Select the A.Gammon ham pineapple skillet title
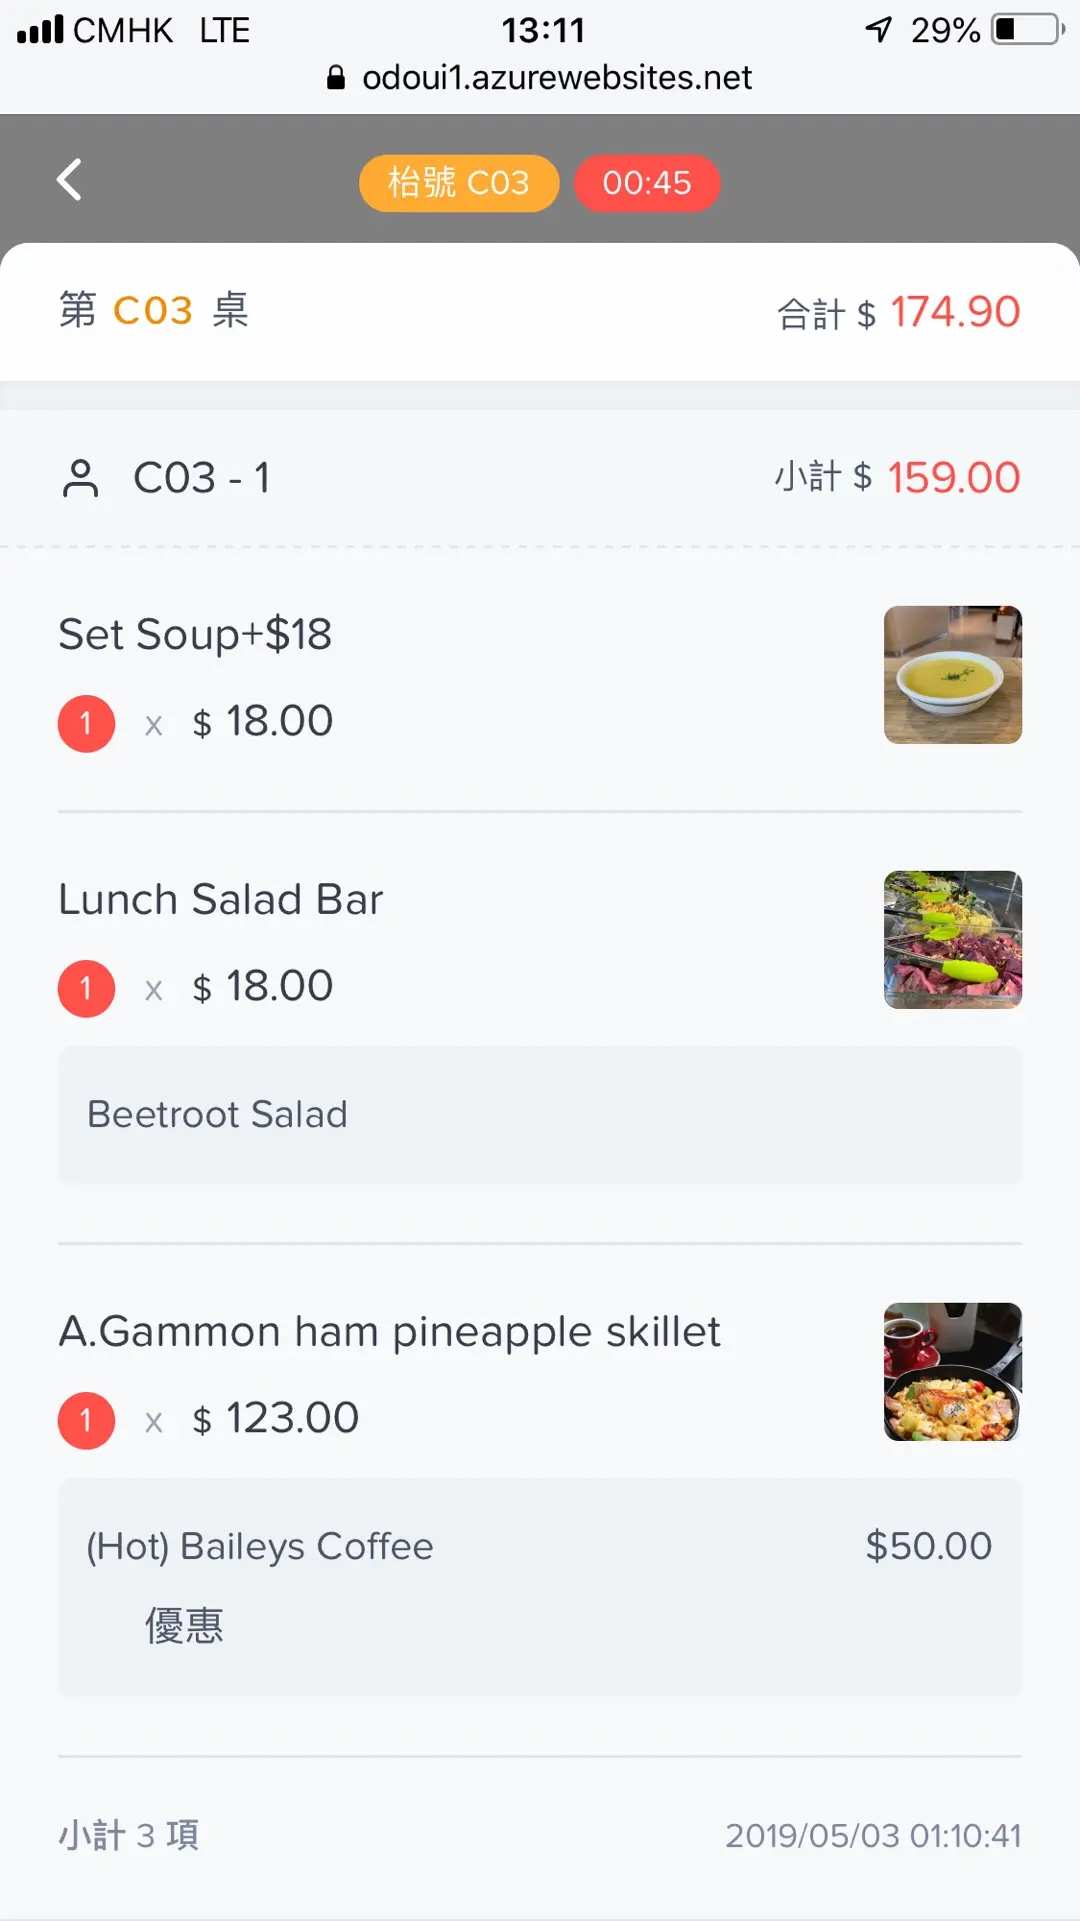 pyautogui.click(x=390, y=1332)
